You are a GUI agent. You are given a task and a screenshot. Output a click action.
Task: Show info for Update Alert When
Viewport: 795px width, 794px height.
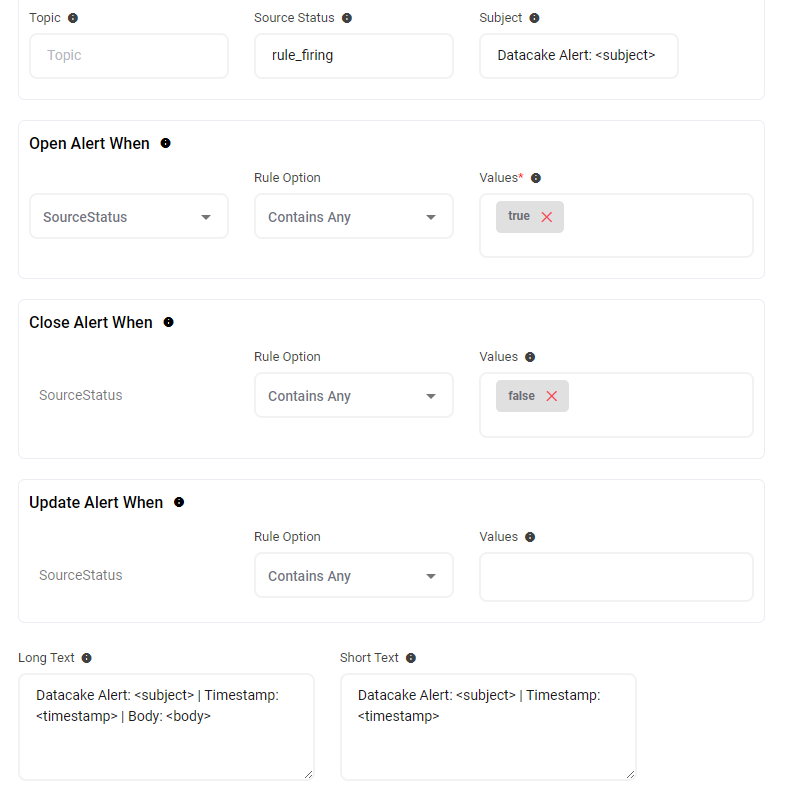pos(179,502)
